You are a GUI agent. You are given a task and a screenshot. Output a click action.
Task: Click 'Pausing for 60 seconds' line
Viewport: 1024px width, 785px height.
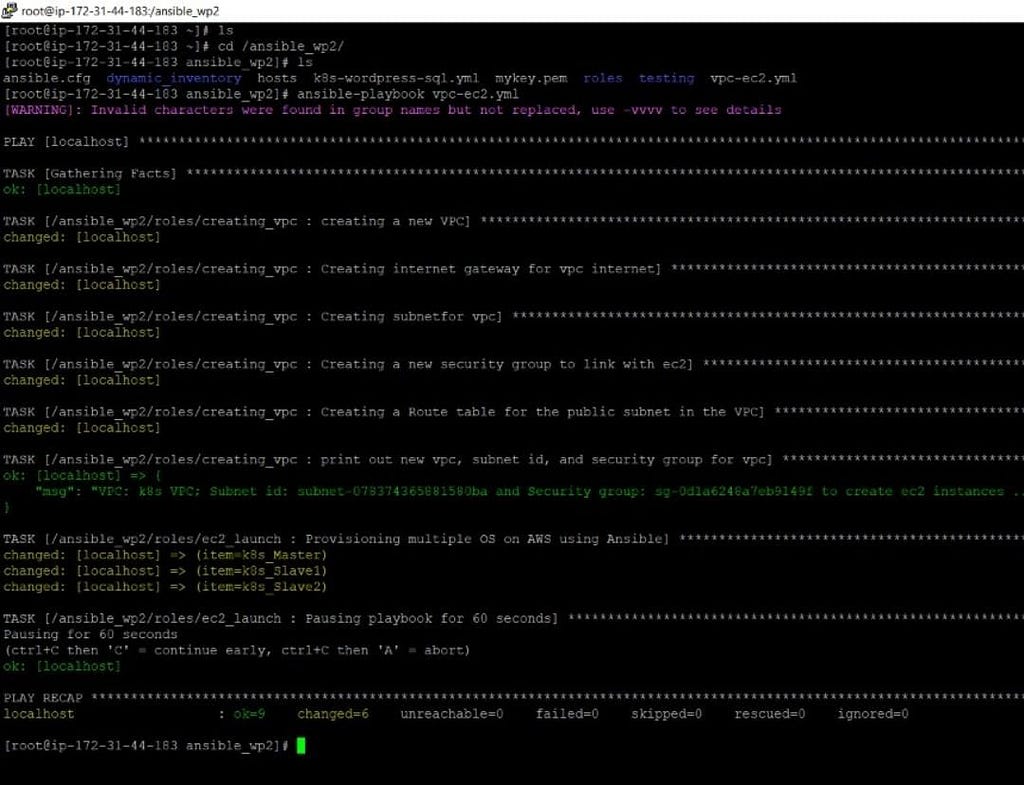tap(90, 634)
